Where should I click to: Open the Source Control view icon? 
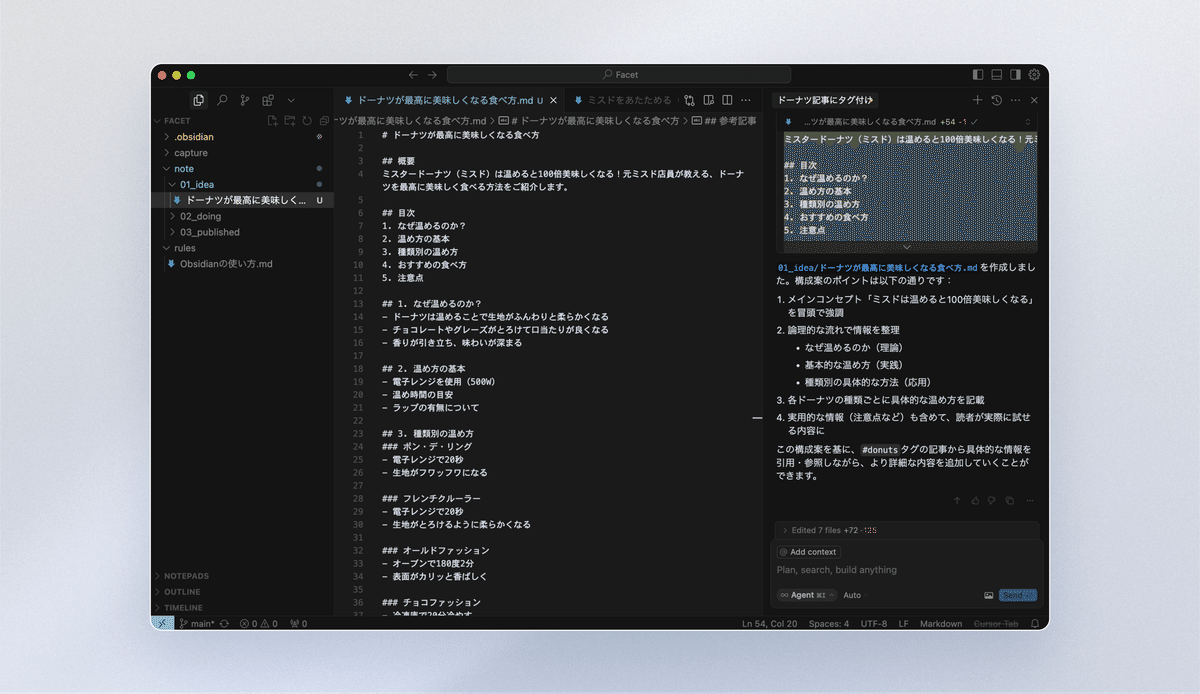pyautogui.click(x=244, y=100)
